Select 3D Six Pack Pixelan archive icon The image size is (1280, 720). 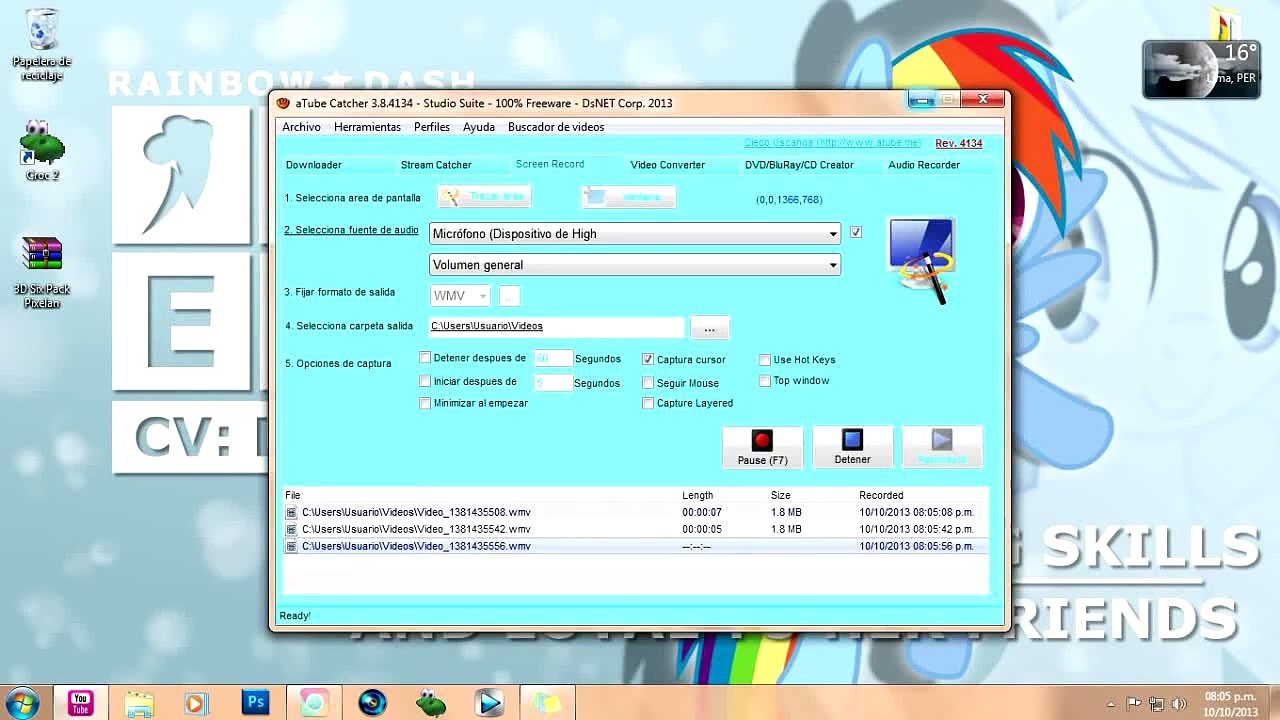tap(42, 272)
